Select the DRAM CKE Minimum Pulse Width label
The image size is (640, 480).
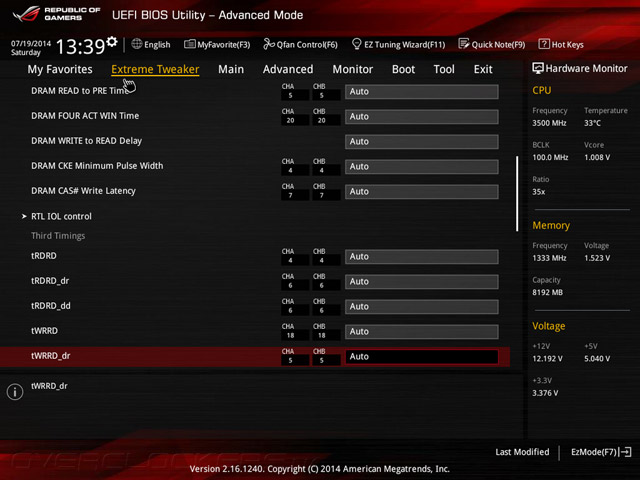97,166
